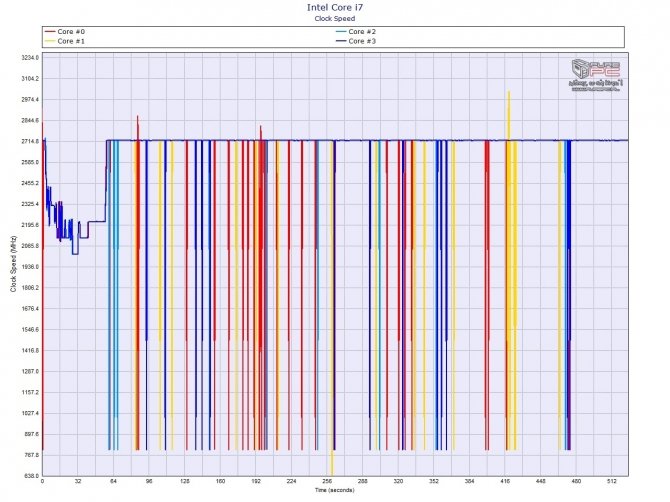Click the Intel Core i7 chart title

pyautogui.click(x=335, y=7)
